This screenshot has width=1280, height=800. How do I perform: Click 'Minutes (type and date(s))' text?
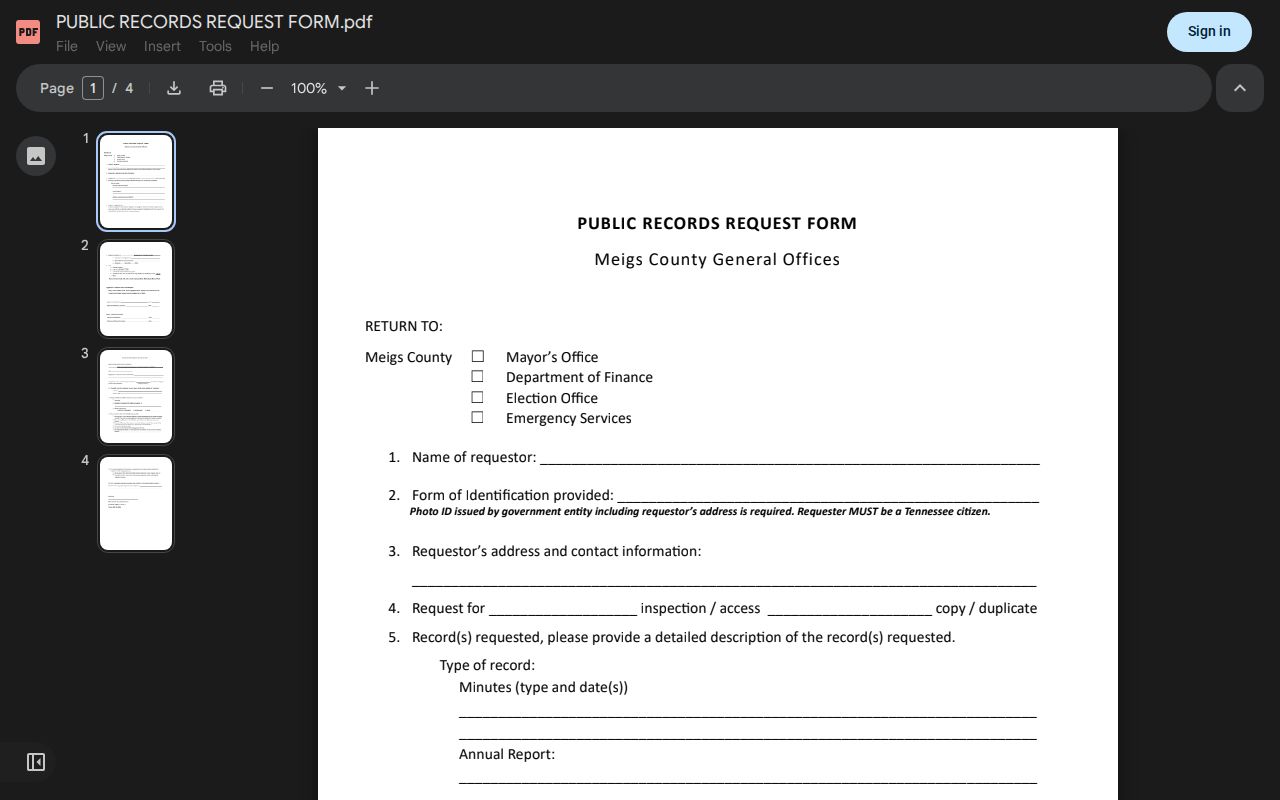click(x=544, y=687)
